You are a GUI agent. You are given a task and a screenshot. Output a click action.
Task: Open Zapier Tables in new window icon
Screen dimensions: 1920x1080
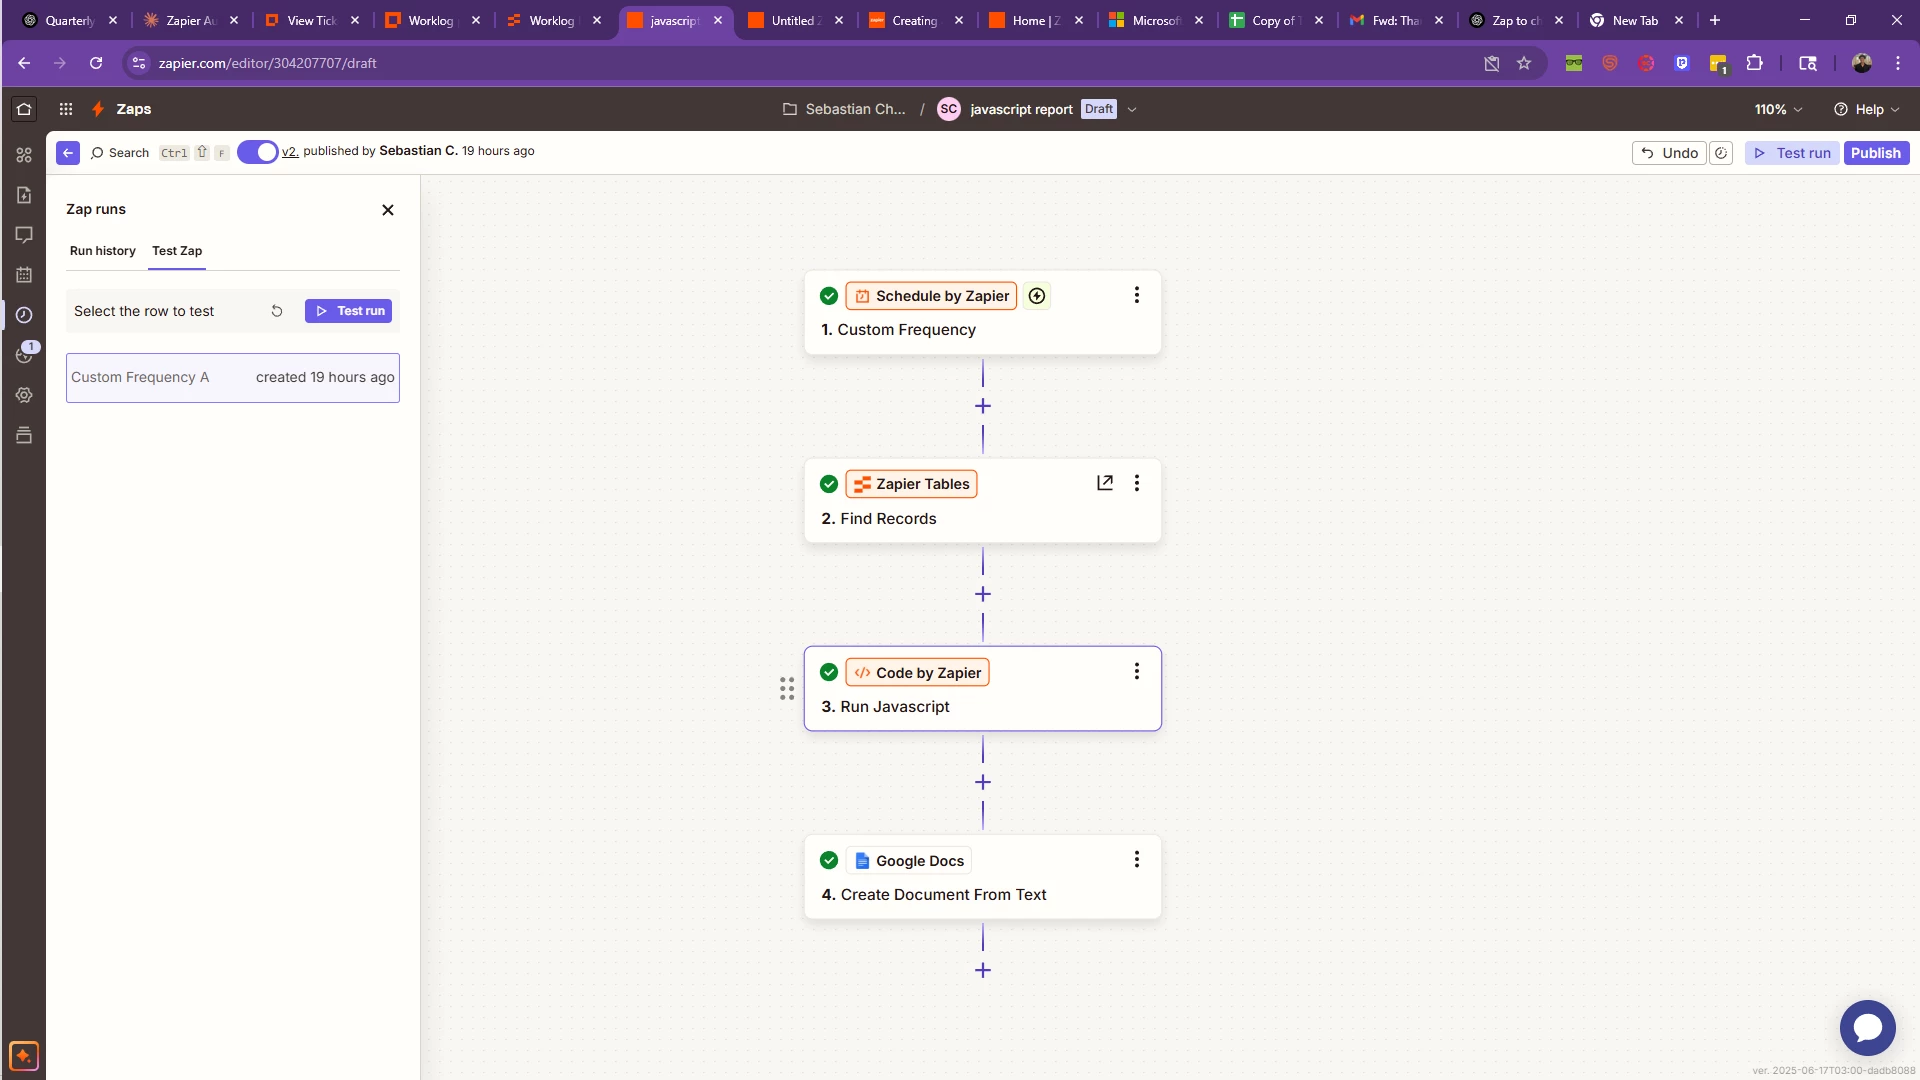(x=1105, y=483)
